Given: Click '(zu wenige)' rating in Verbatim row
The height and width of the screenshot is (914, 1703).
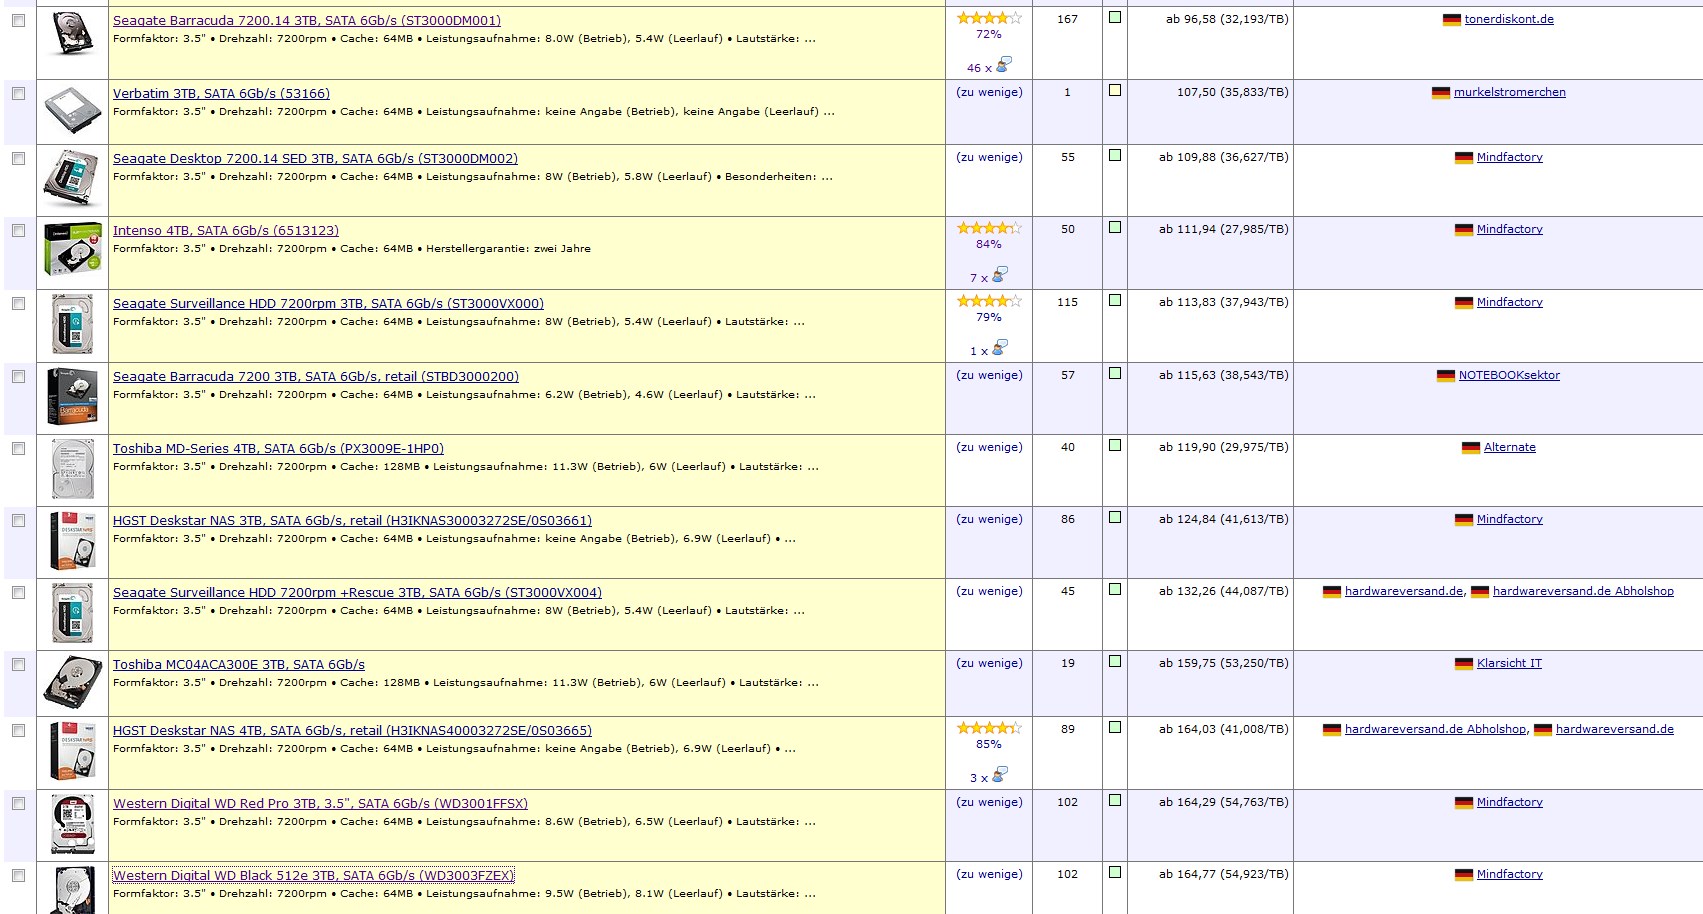Looking at the screenshot, I should pos(989,93).
